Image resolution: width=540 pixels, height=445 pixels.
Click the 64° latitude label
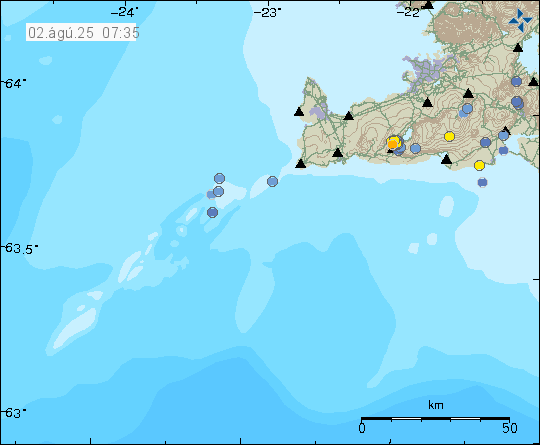[x=14, y=84]
